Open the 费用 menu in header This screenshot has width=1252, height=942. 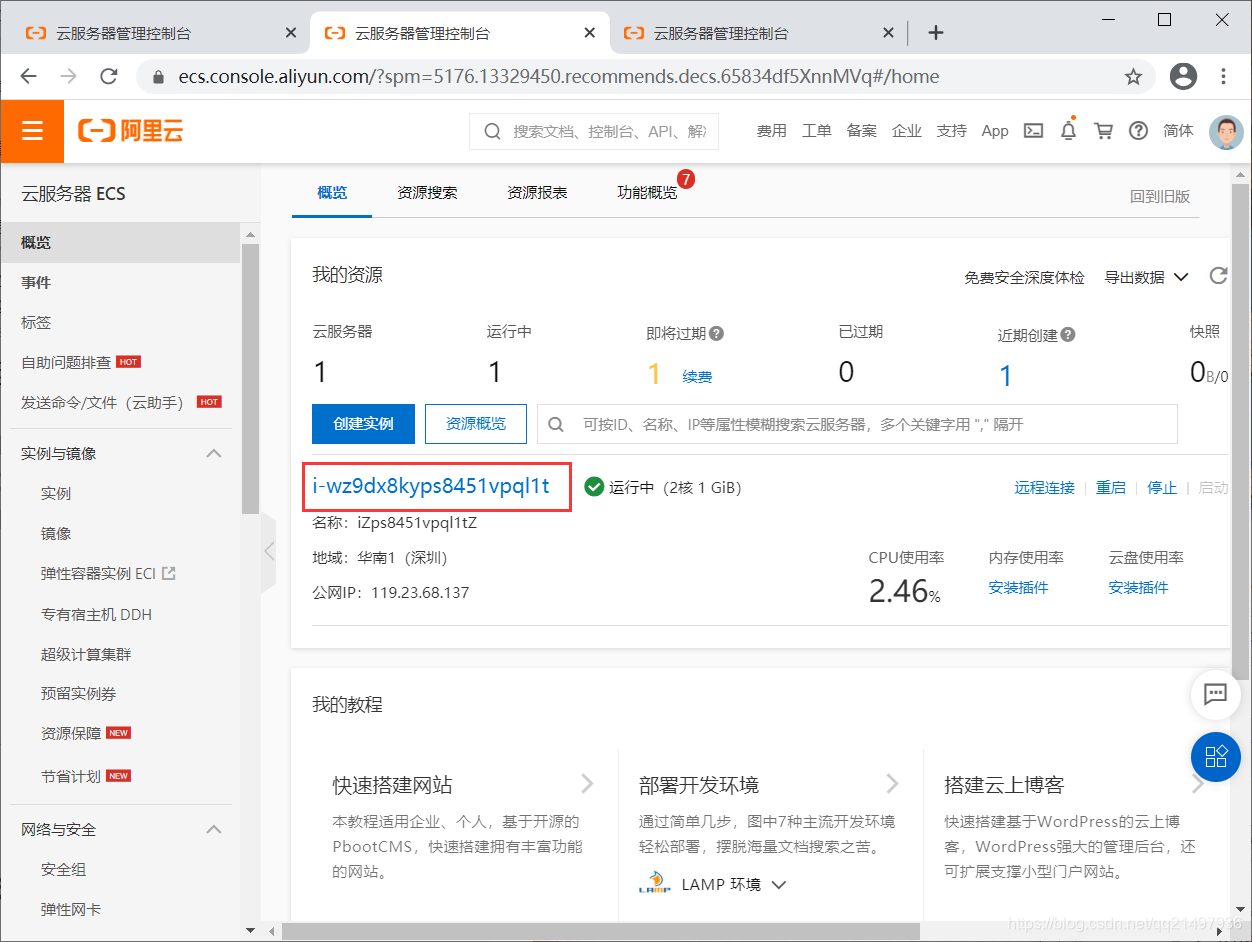click(x=771, y=131)
